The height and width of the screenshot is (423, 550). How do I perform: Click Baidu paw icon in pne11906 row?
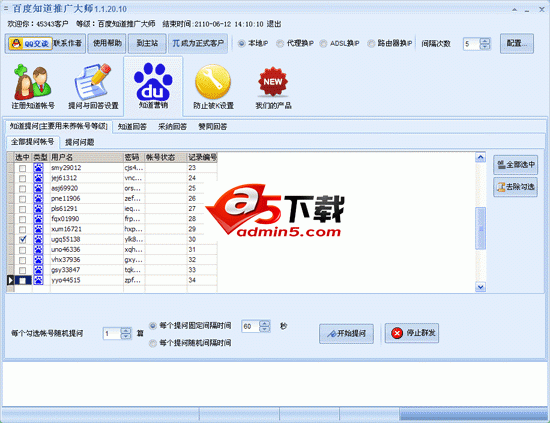click(38, 199)
